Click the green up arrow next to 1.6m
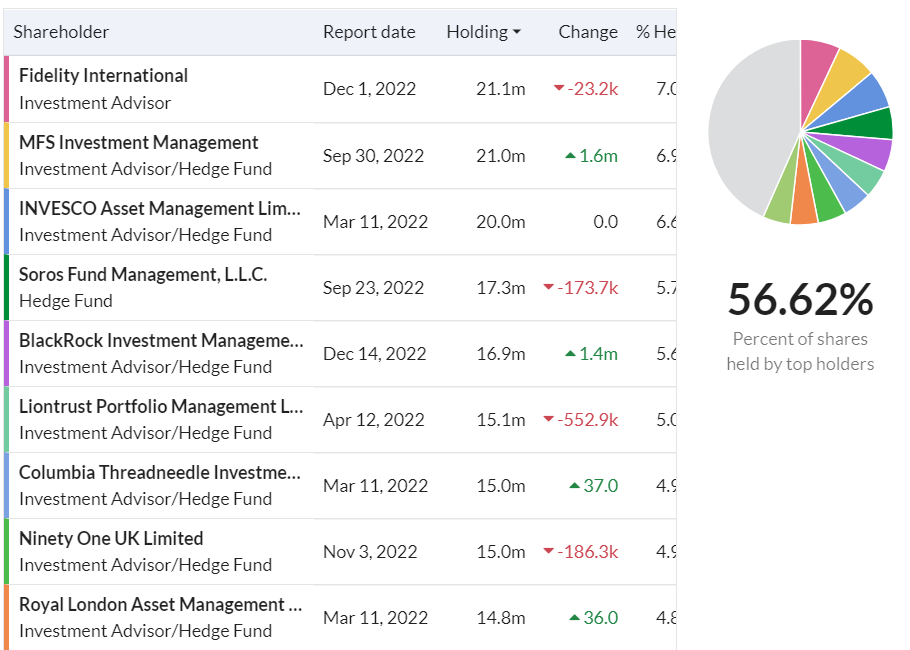The image size is (910, 650). click(x=570, y=156)
